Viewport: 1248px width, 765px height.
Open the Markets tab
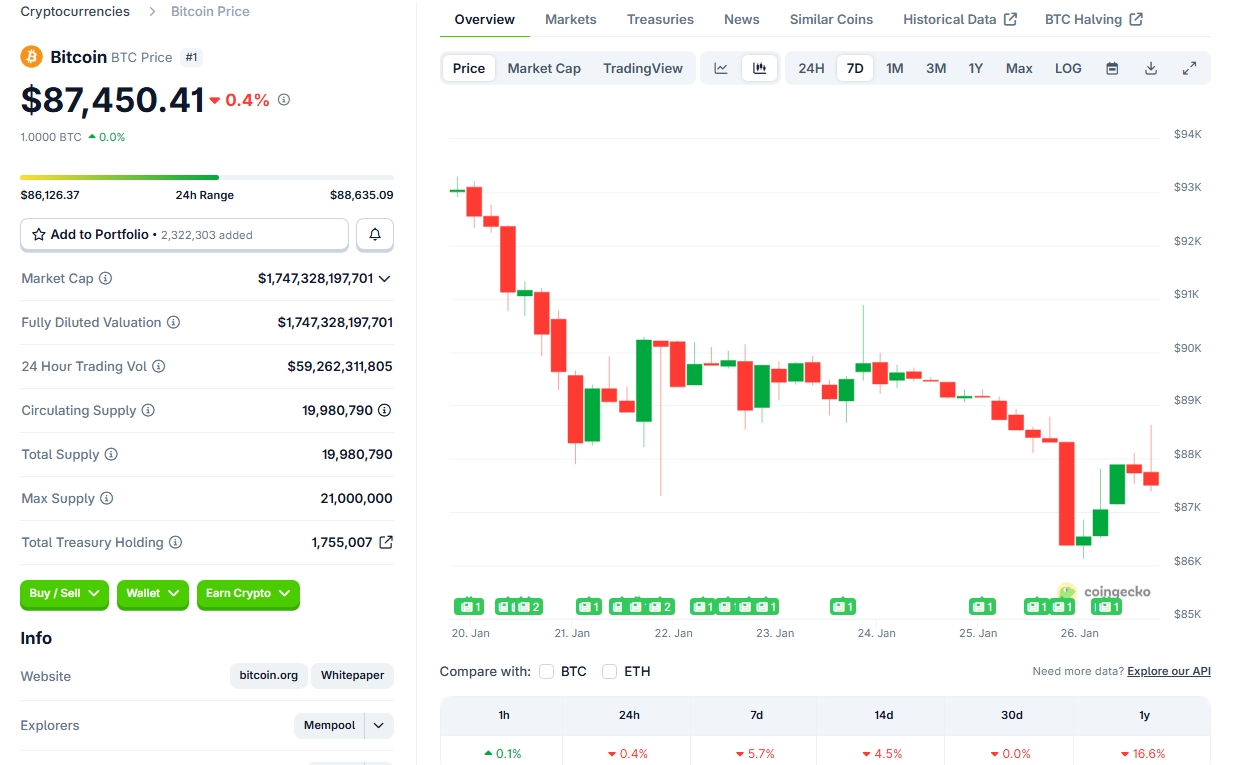[x=571, y=19]
